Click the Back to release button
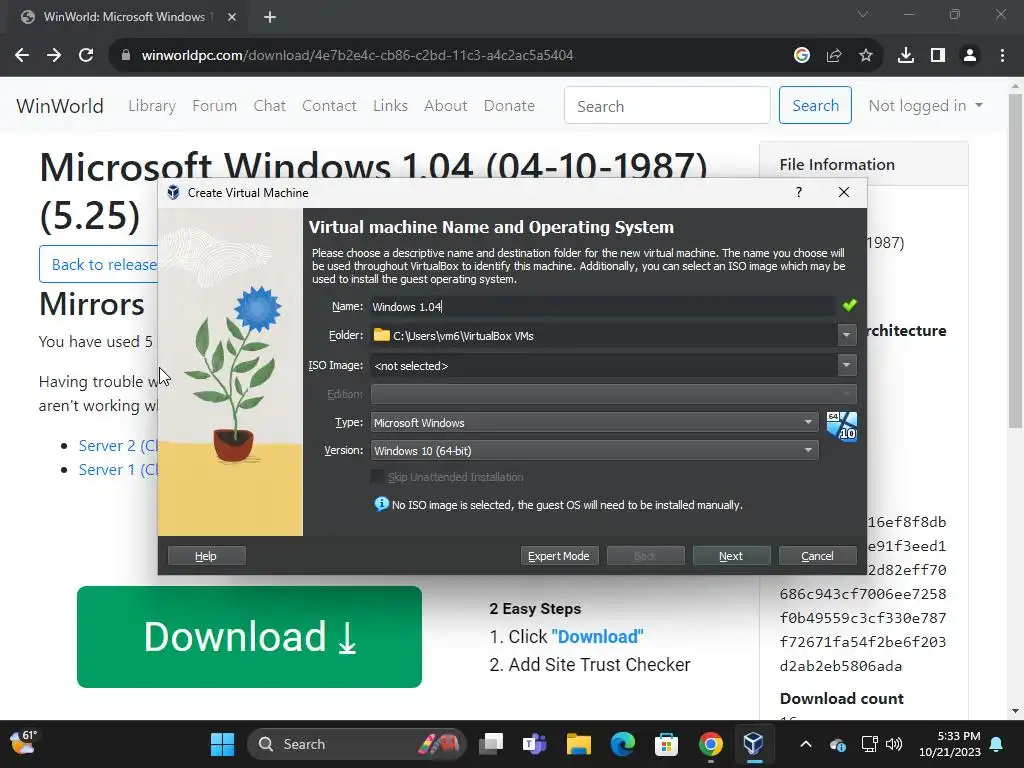 [99, 264]
